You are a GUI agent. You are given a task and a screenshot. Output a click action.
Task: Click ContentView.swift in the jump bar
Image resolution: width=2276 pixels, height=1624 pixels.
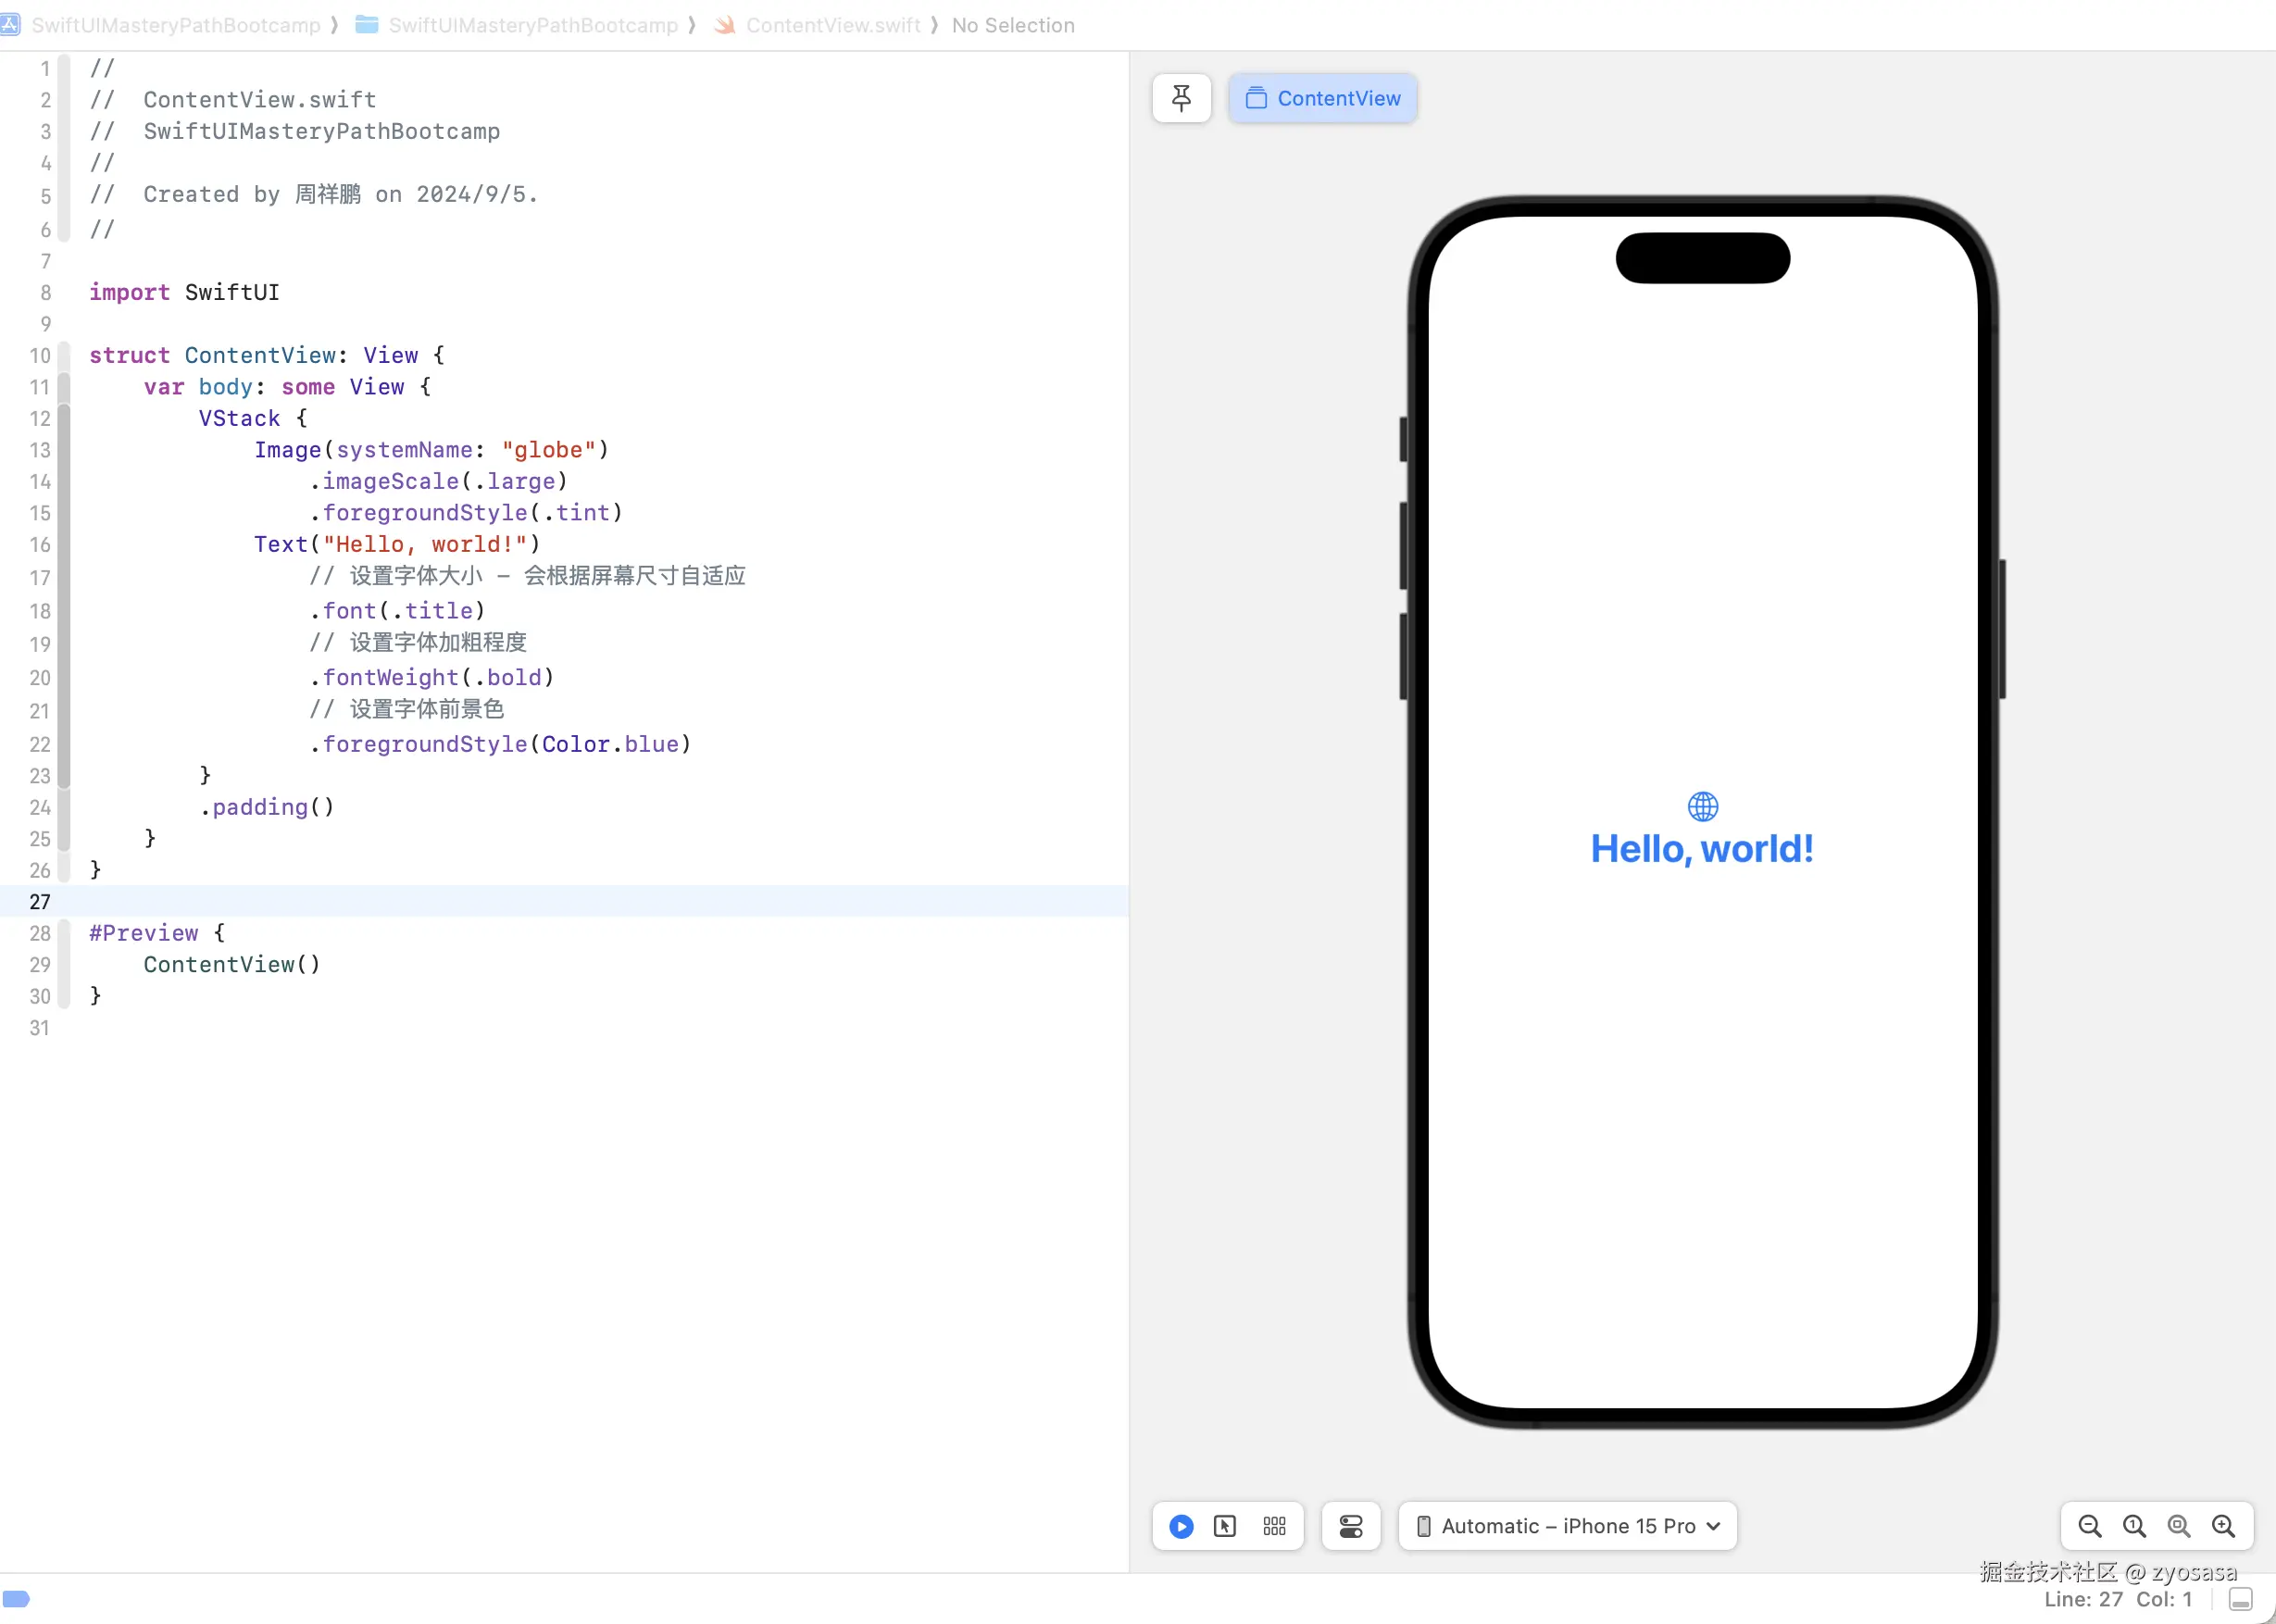click(832, 25)
